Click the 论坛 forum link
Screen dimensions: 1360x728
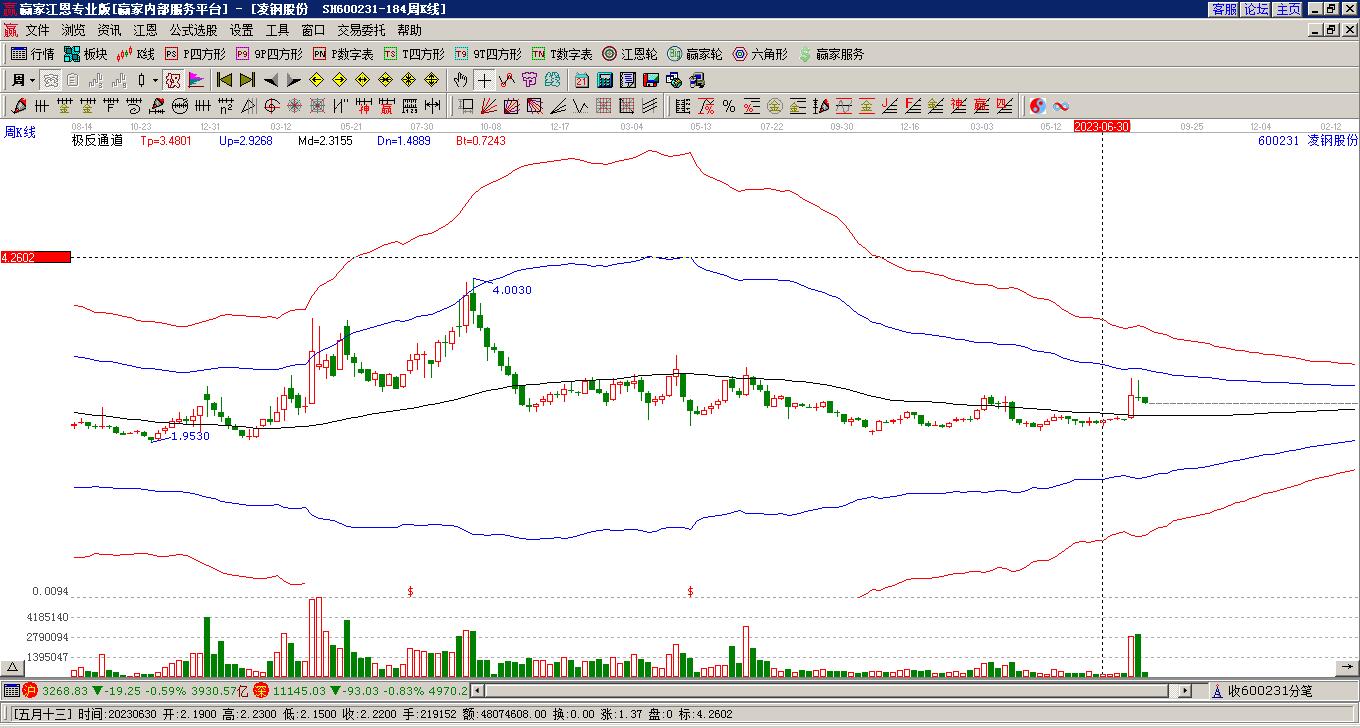[1256, 9]
